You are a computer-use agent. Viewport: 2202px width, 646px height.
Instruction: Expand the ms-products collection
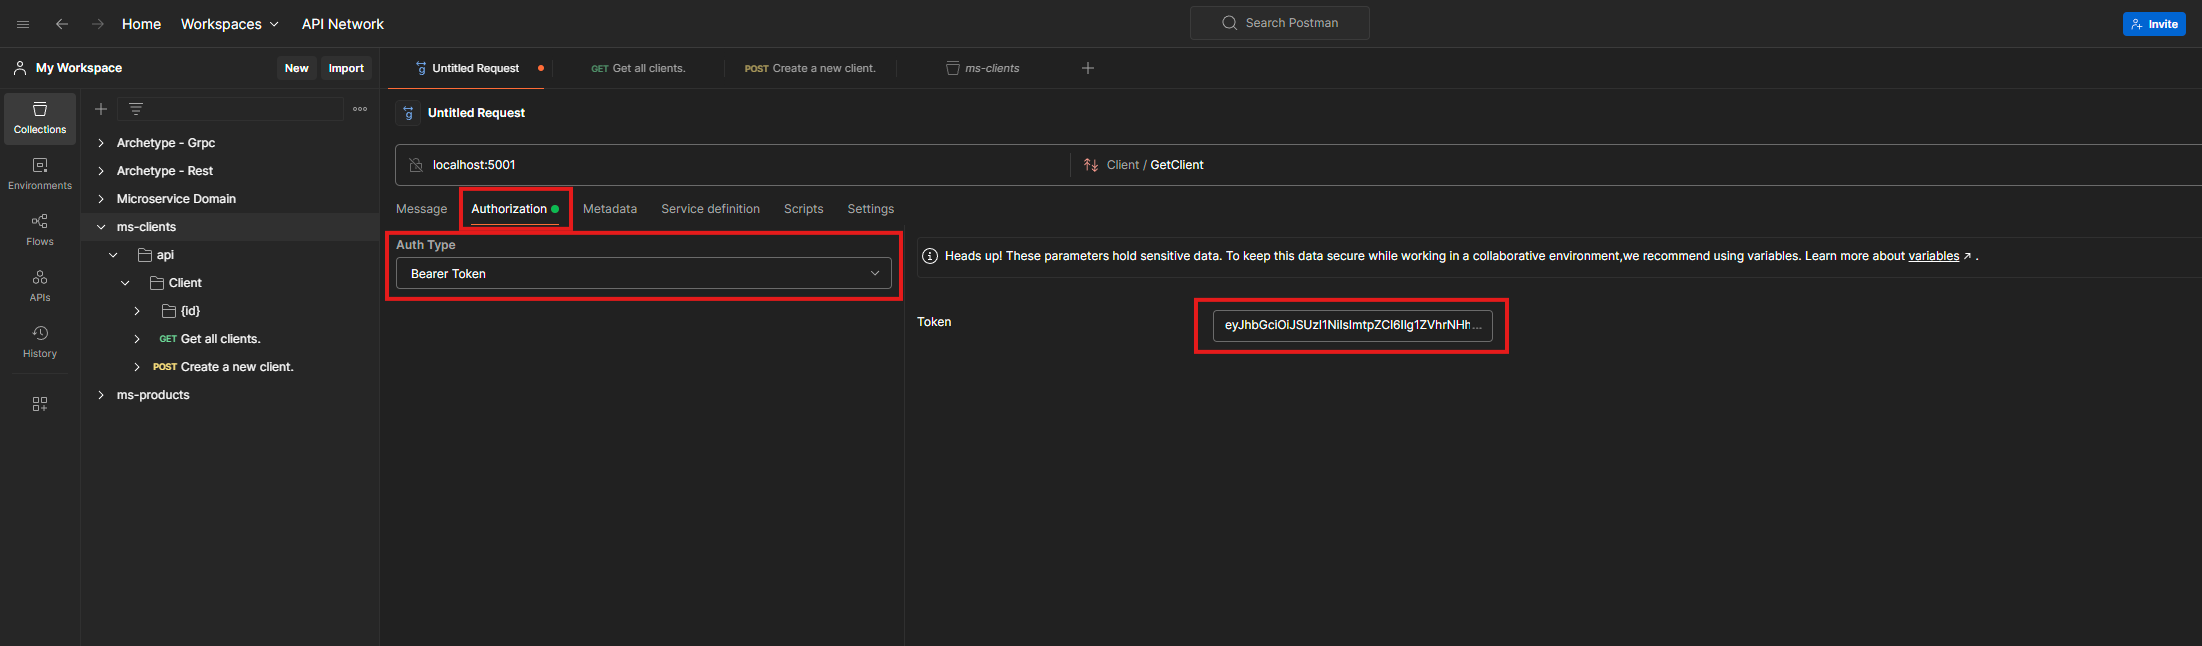pyautogui.click(x=101, y=395)
